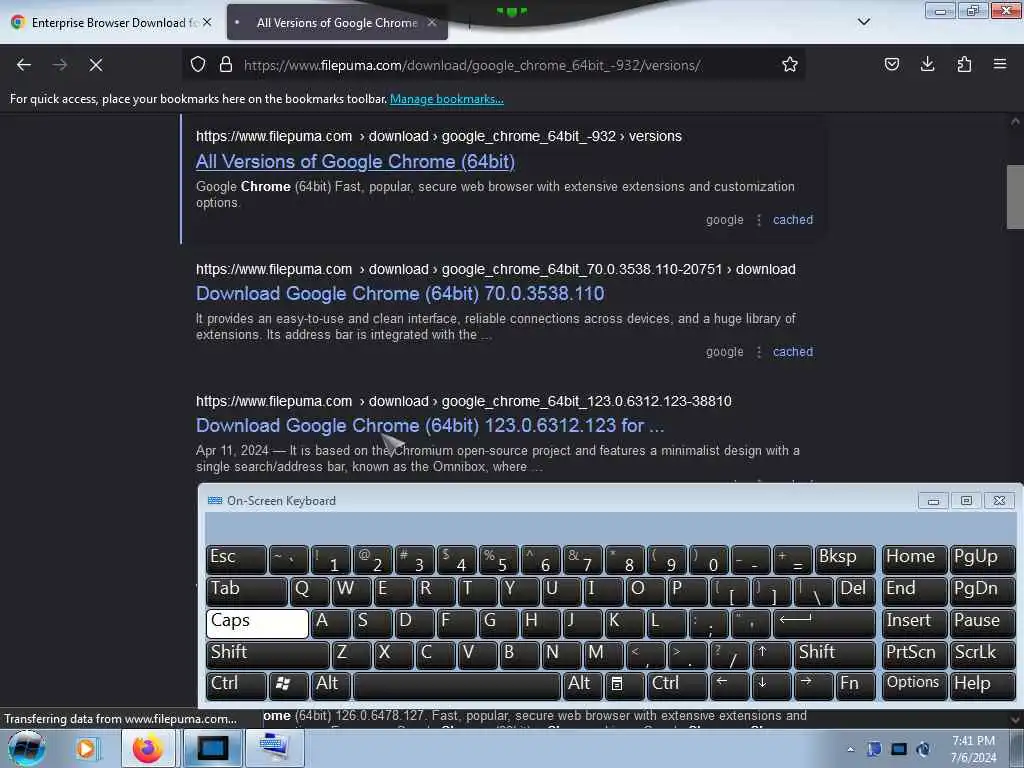This screenshot has height=768, width=1024.
Task: Tap the down arrow key in the bottom row
Action: tap(771, 685)
